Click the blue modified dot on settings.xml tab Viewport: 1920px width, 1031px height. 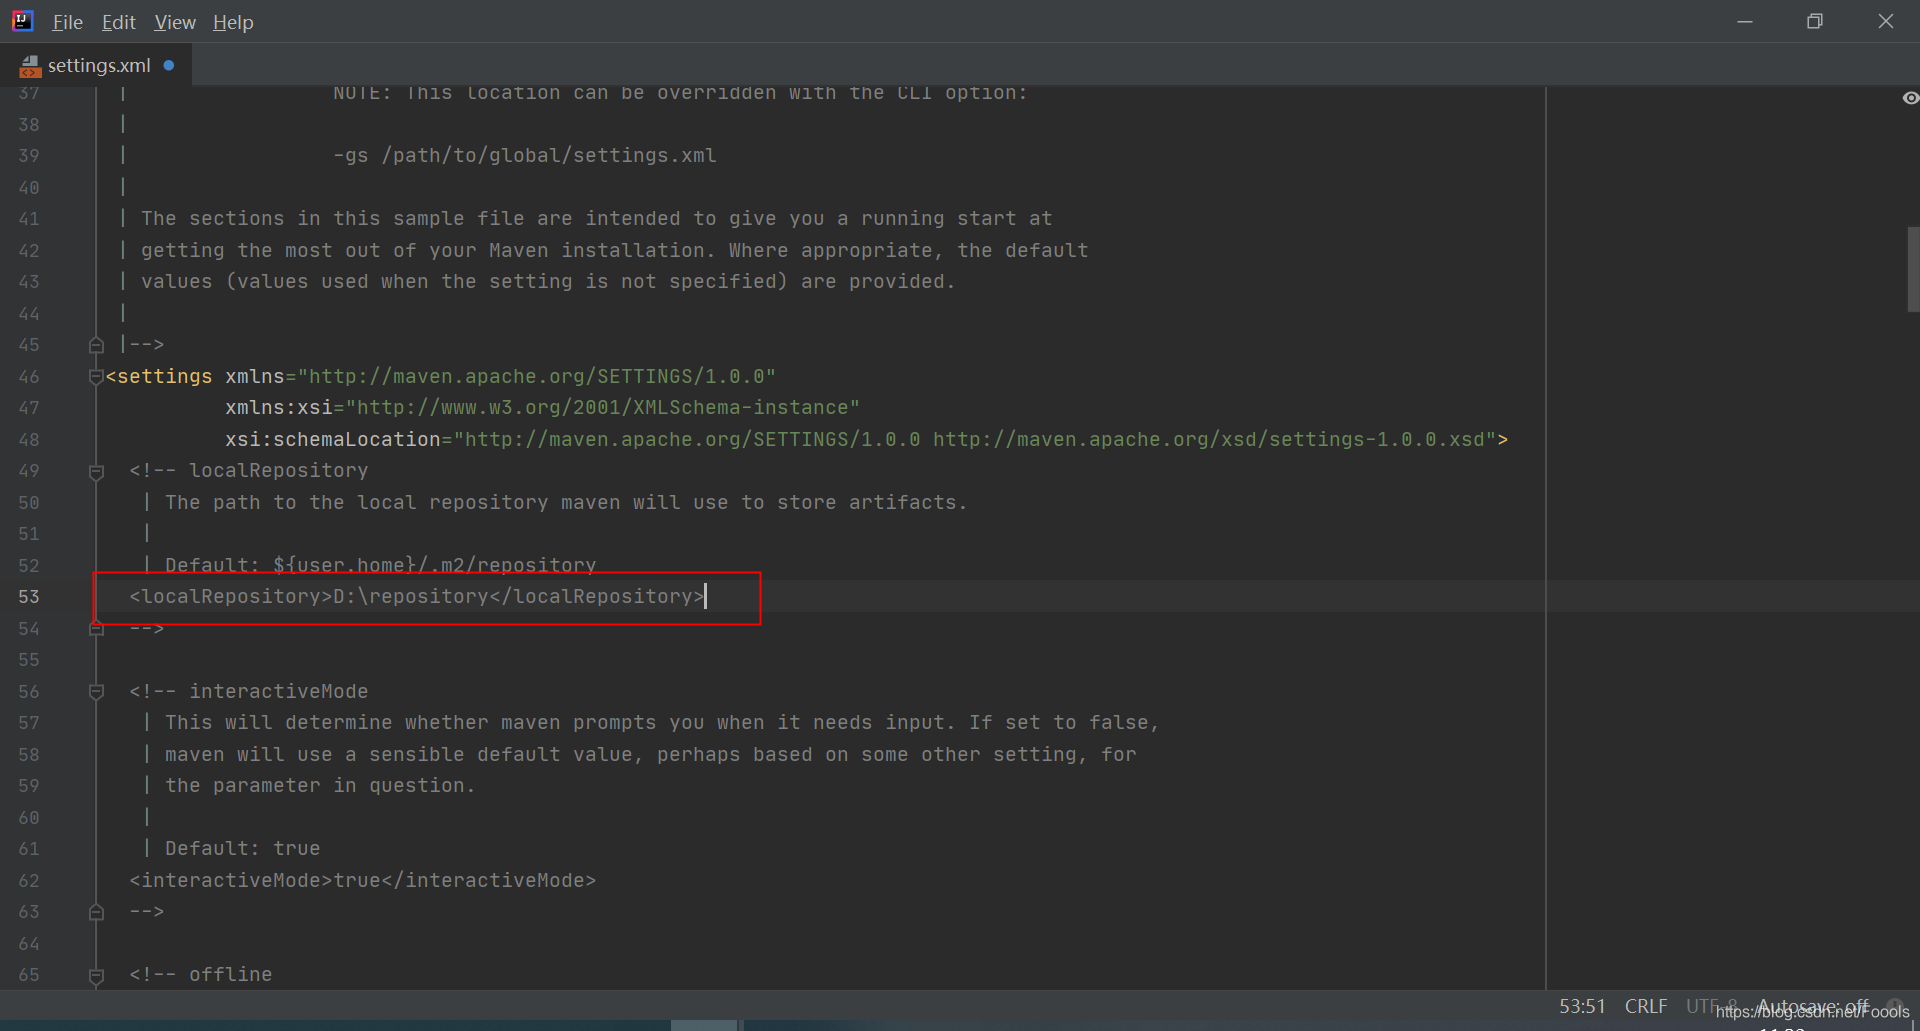pyautogui.click(x=169, y=65)
